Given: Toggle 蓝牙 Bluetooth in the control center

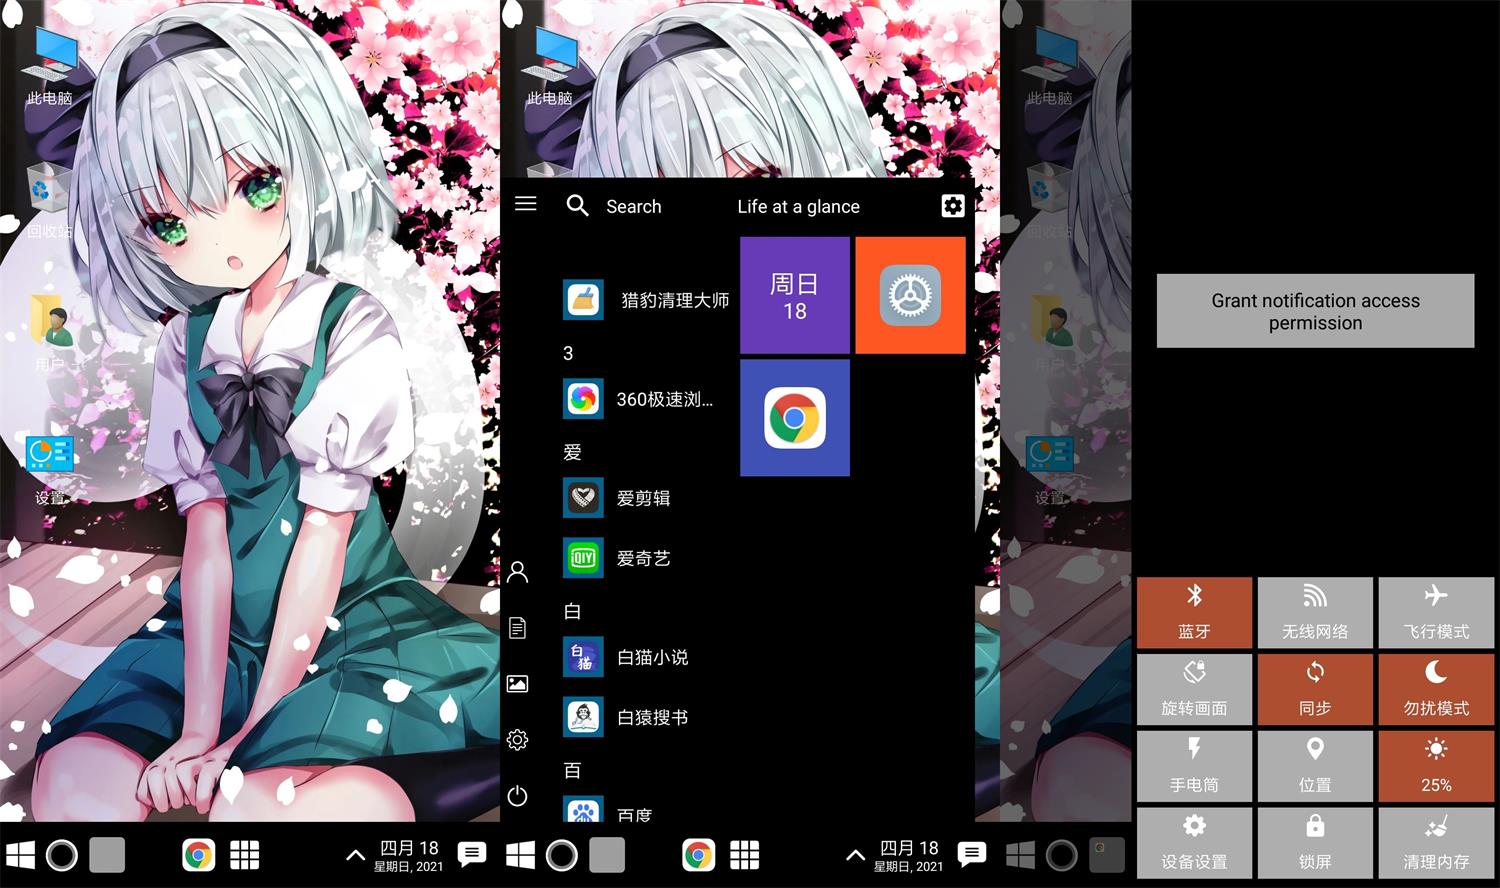Looking at the screenshot, I should [1194, 612].
